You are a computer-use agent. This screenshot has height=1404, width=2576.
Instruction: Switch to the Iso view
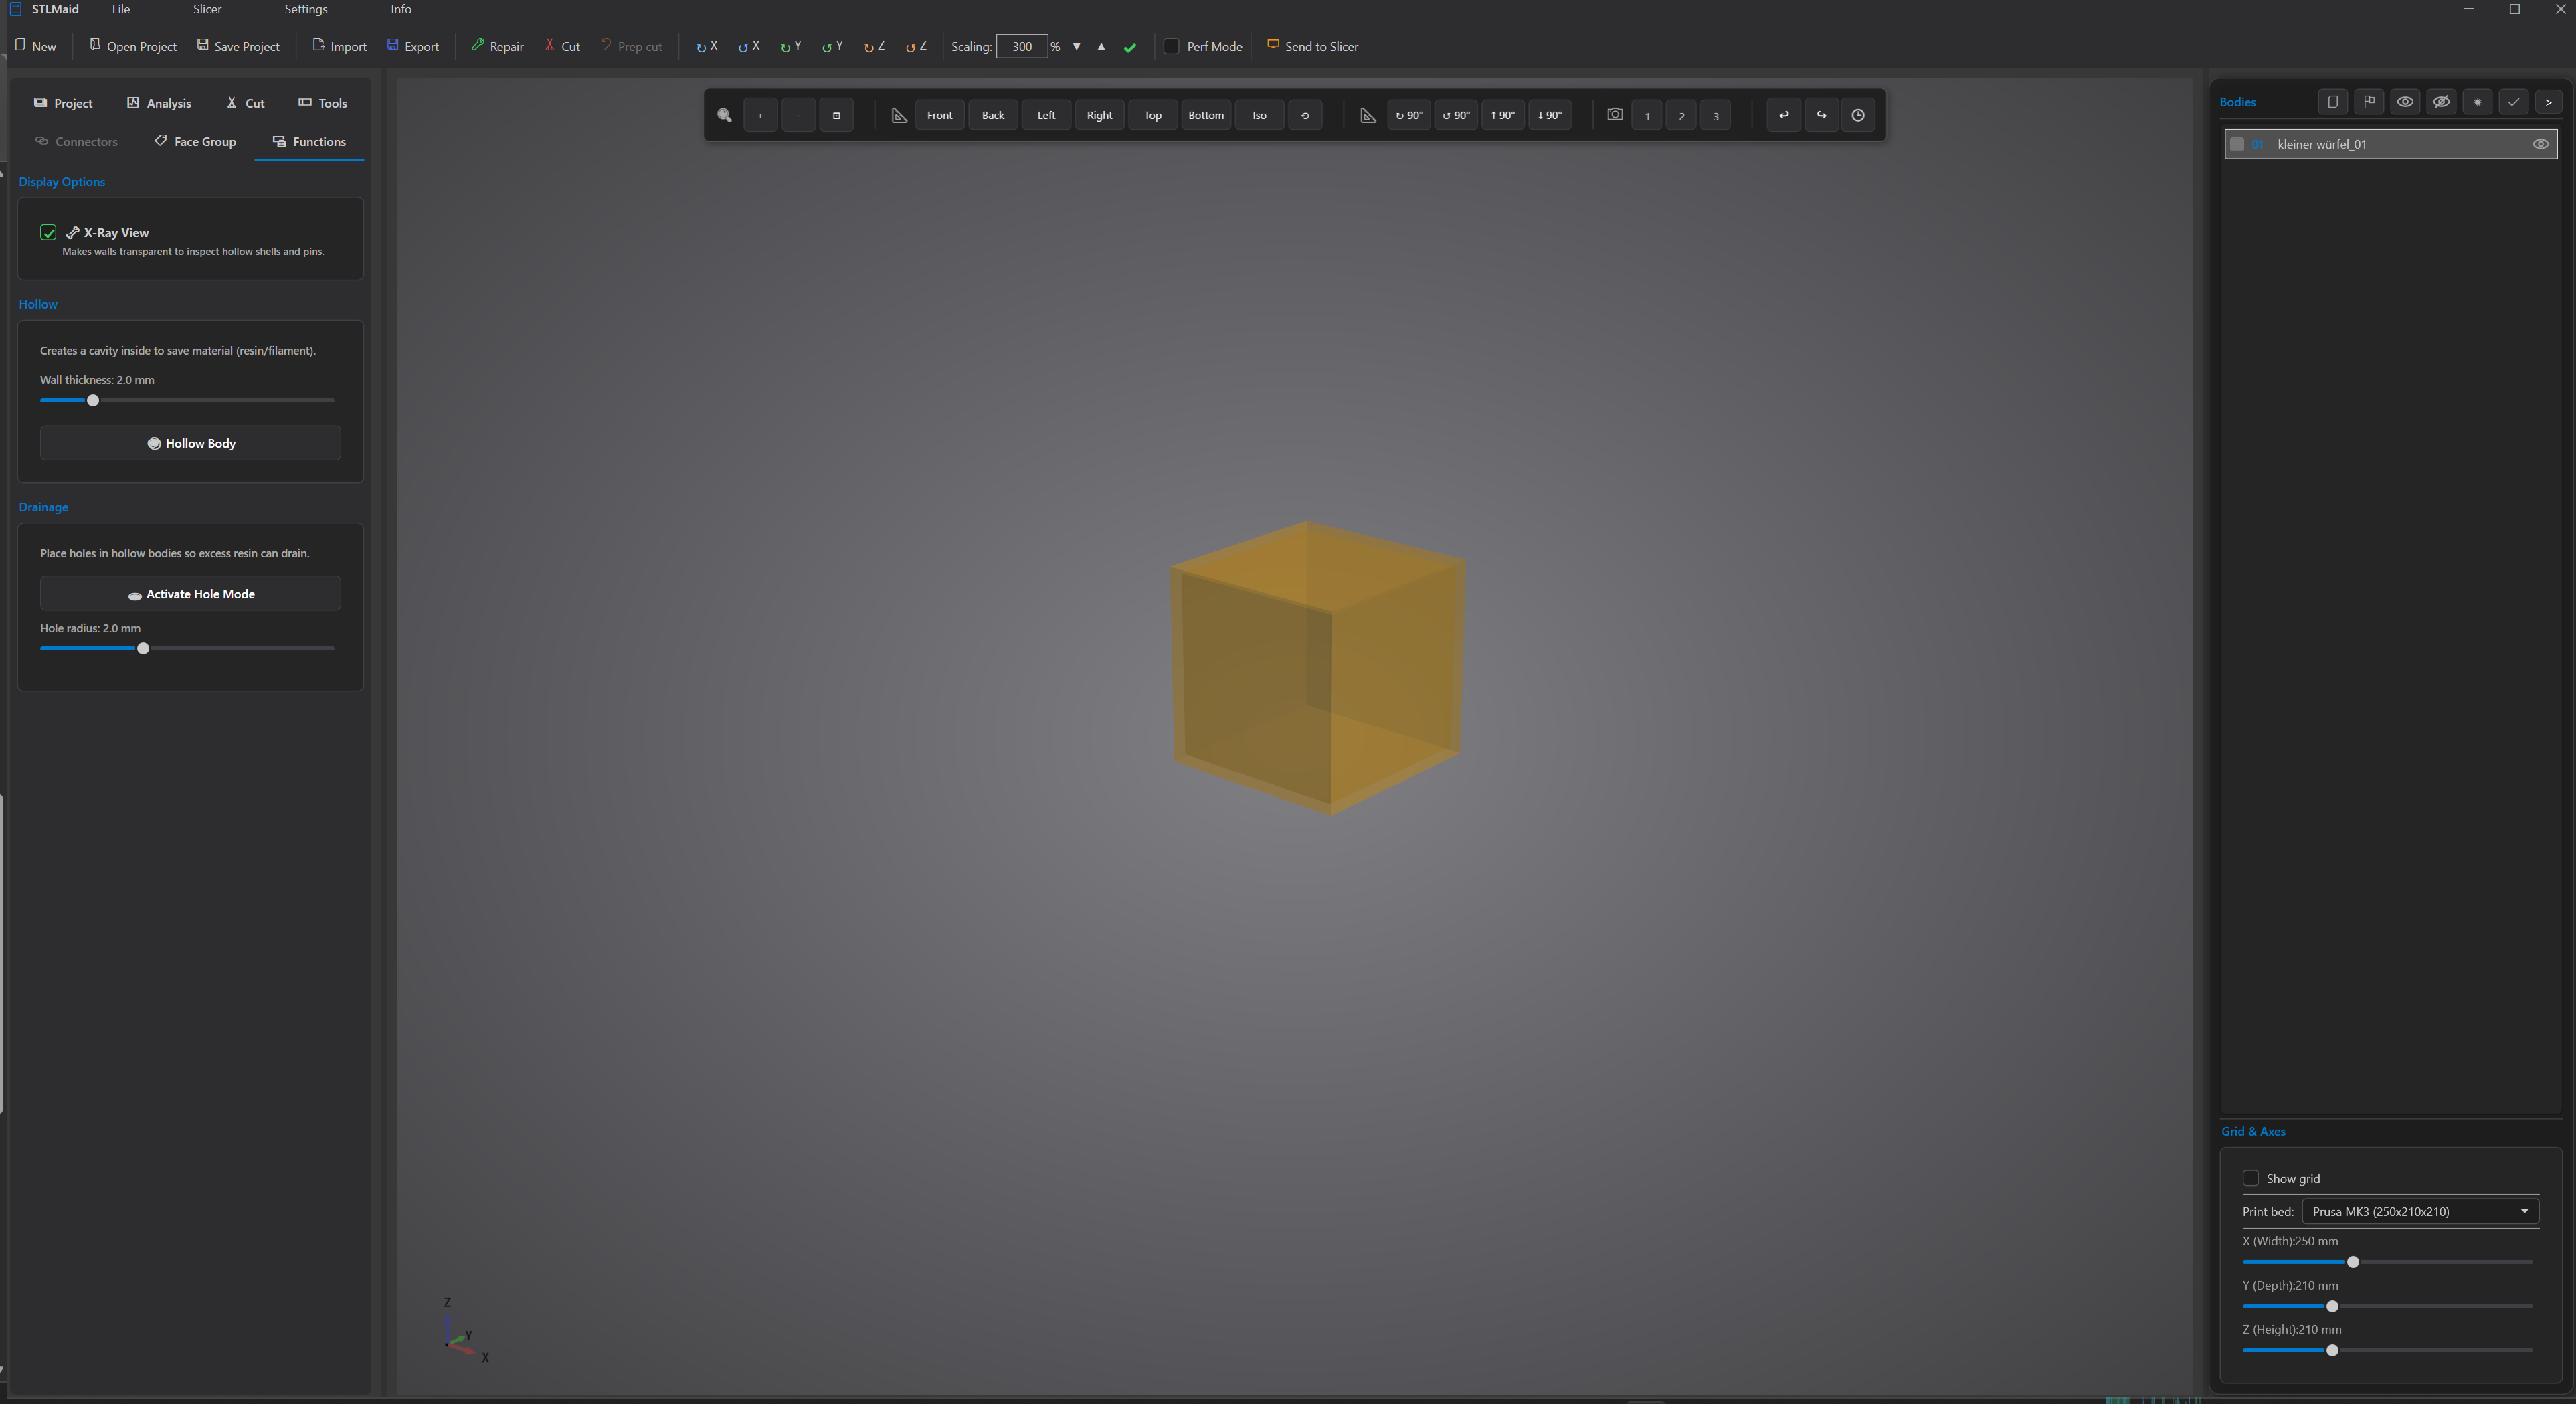click(1259, 116)
